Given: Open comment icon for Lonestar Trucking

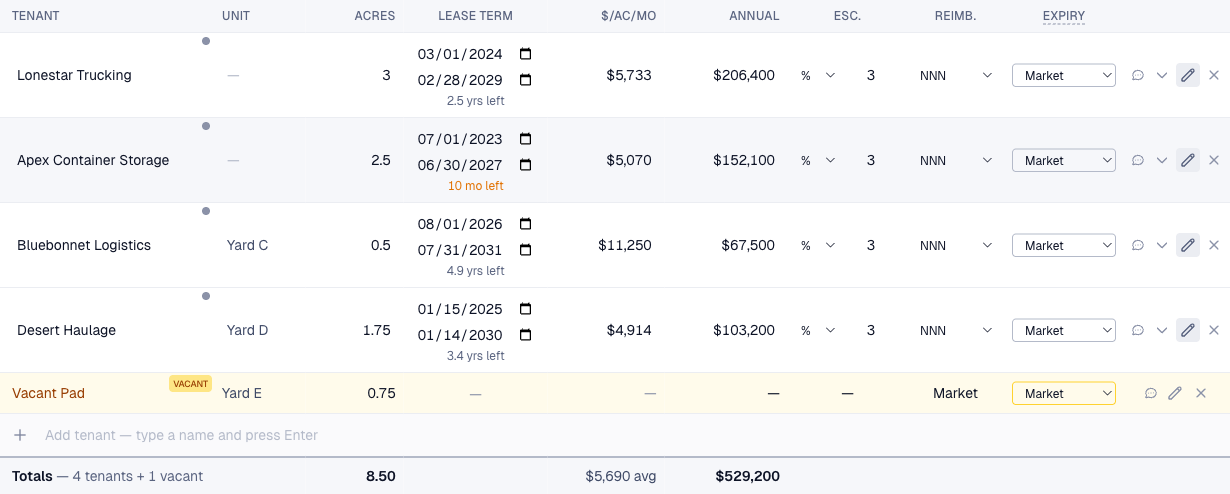Looking at the screenshot, I should click(1137, 75).
